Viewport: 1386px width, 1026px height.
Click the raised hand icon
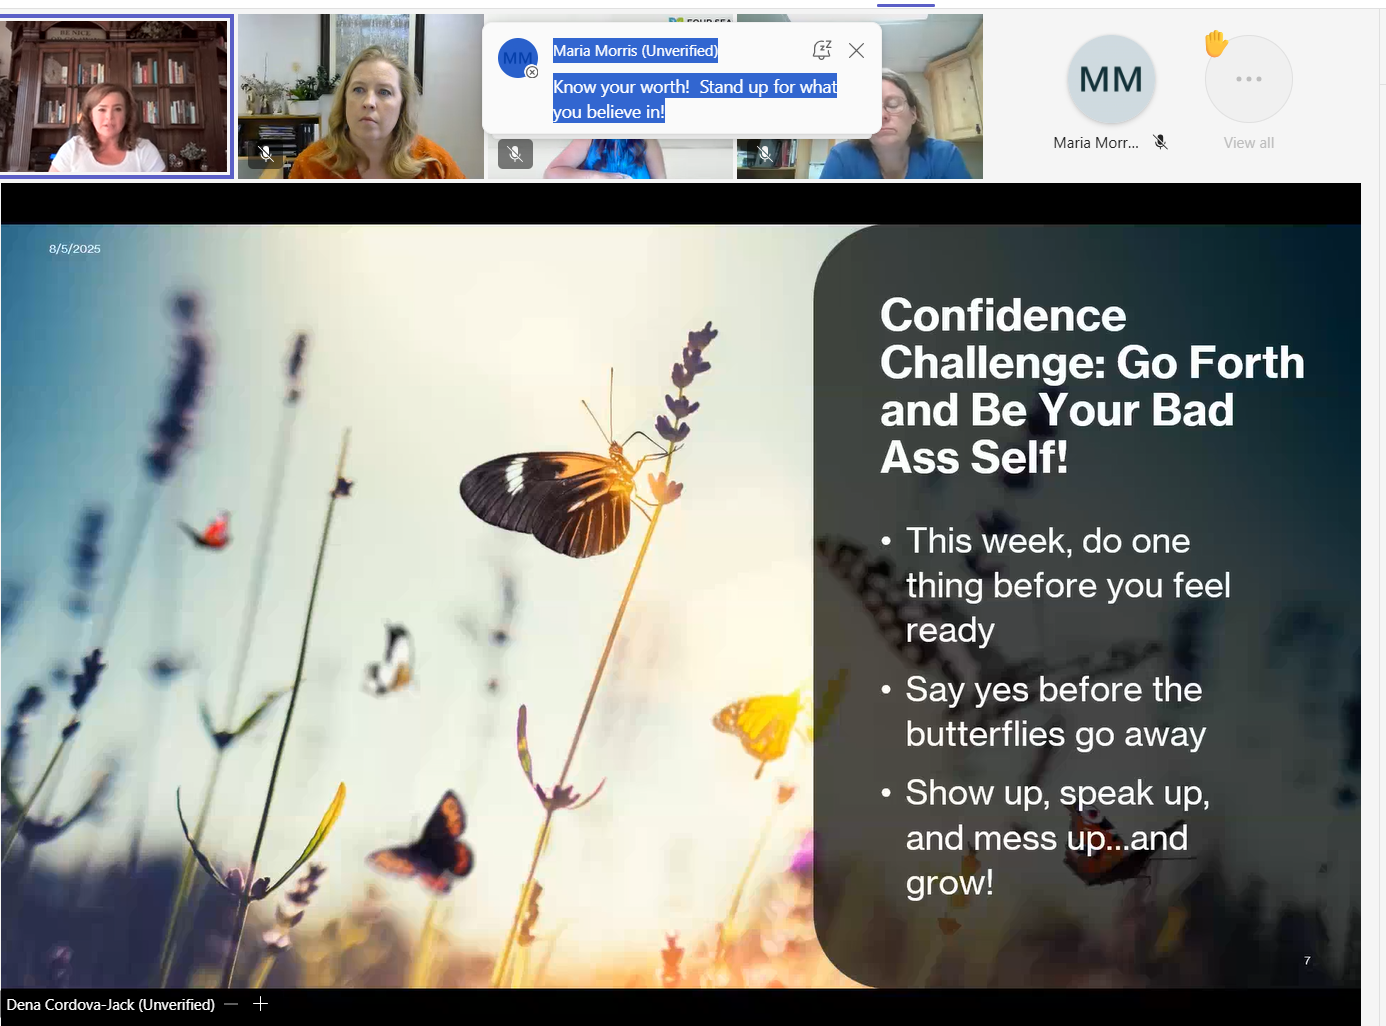pyautogui.click(x=1215, y=44)
